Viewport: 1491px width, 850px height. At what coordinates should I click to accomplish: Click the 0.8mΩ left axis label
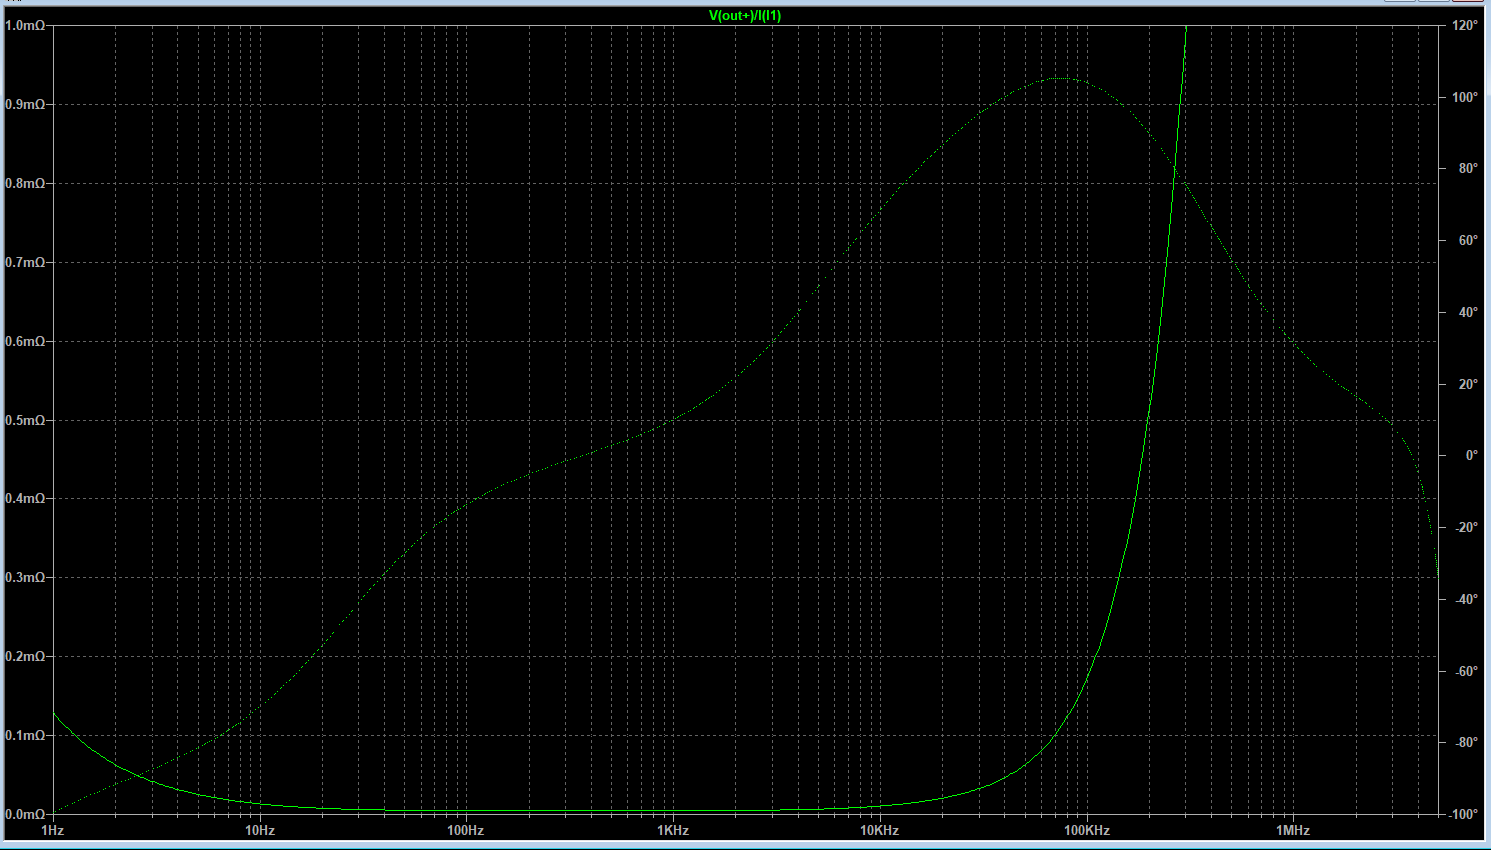coord(25,183)
